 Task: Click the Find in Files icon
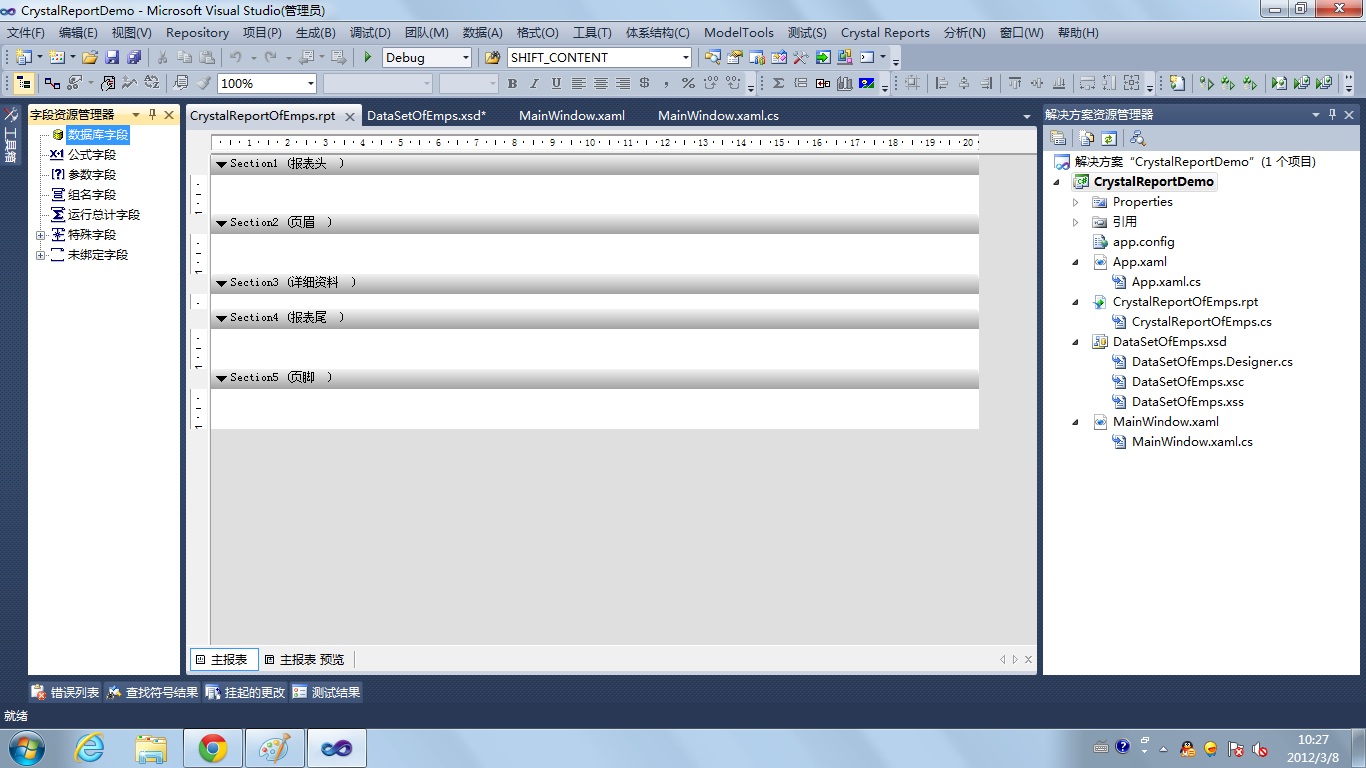(492, 57)
